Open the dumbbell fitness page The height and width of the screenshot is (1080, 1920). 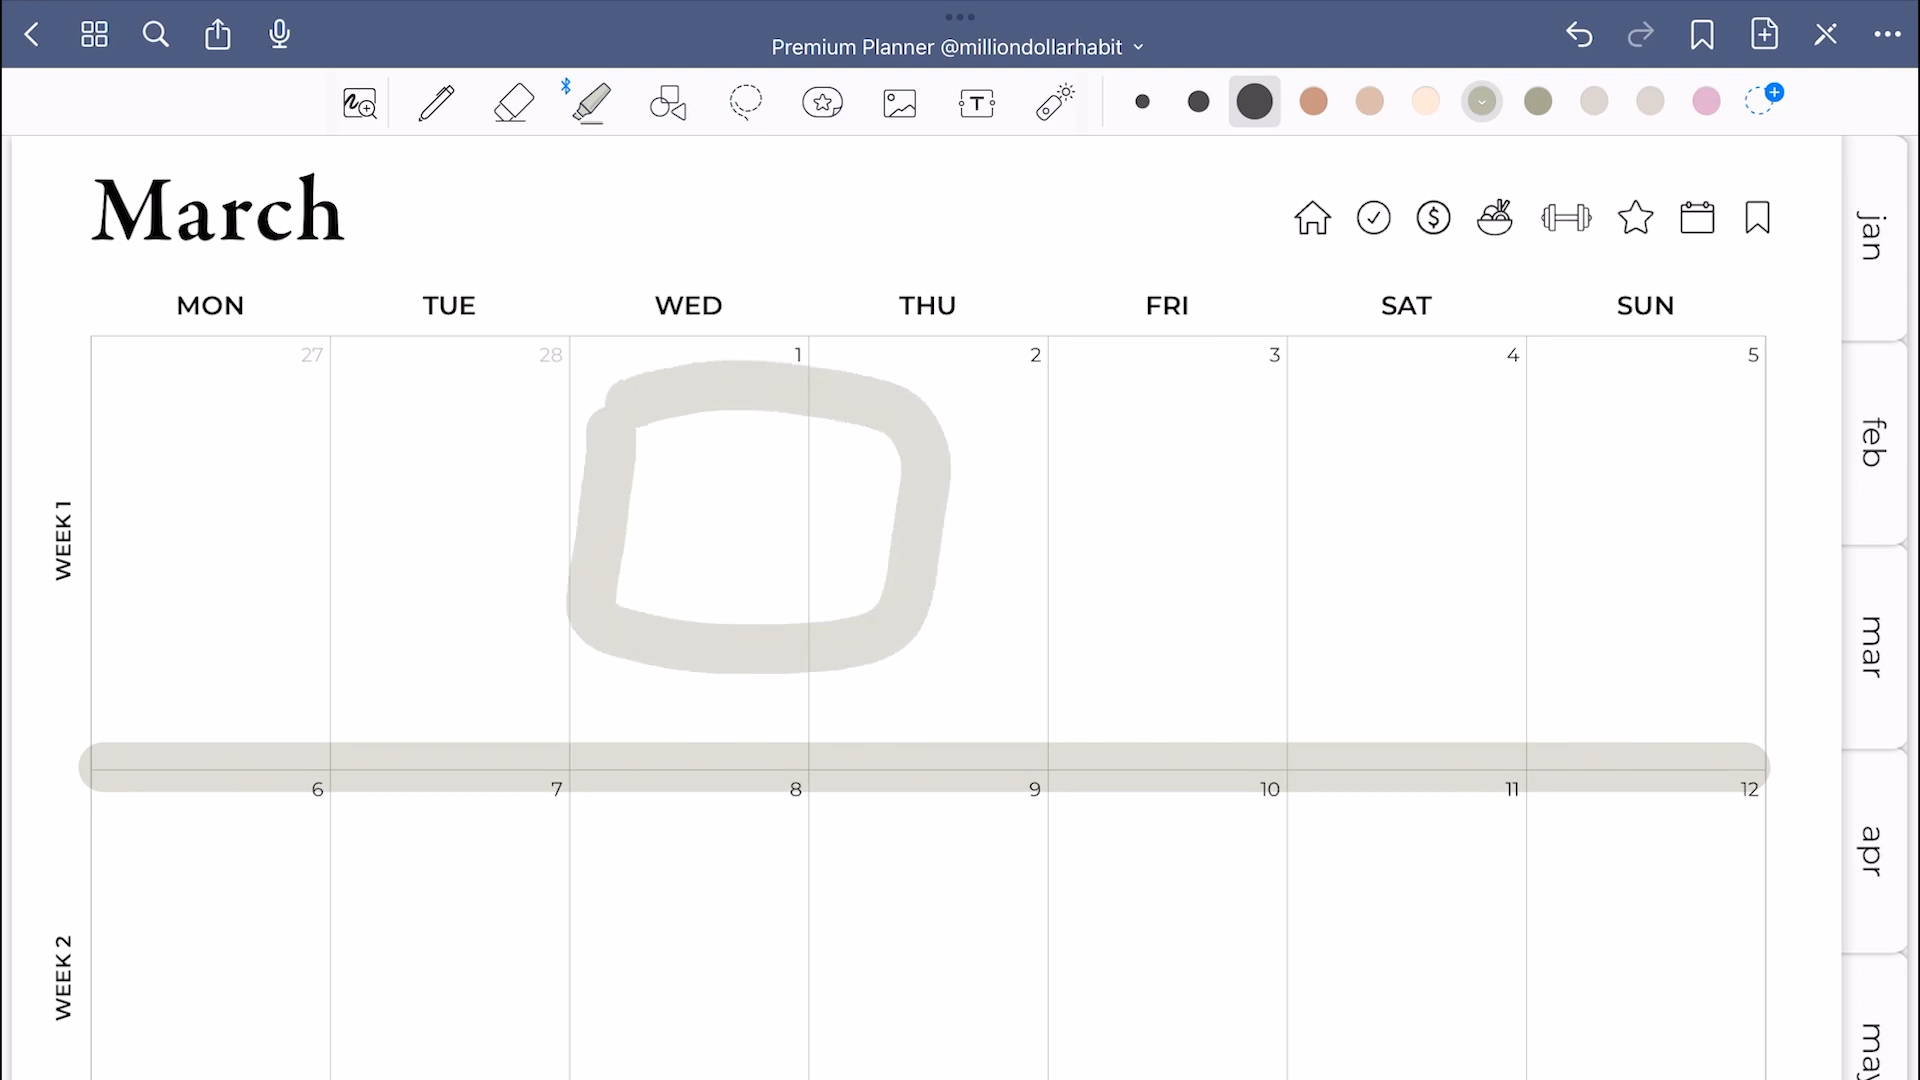[x=1566, y=218]
